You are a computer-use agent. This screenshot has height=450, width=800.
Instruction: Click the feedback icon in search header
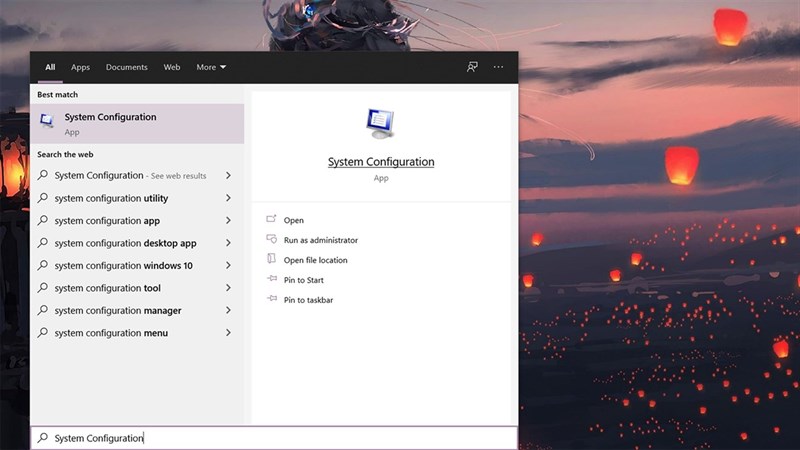tap(472, 67)
